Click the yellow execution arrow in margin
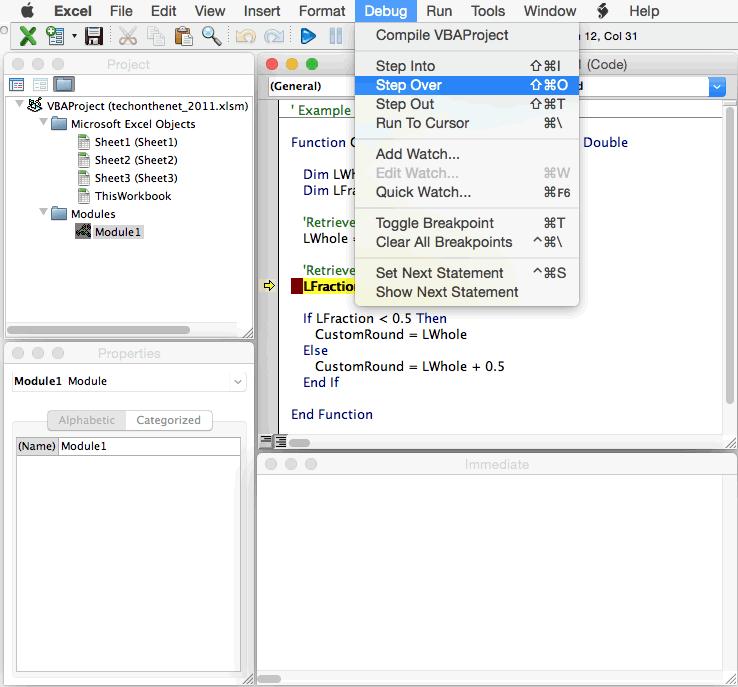This screenshot has width=738, height=687. (269, 286)
